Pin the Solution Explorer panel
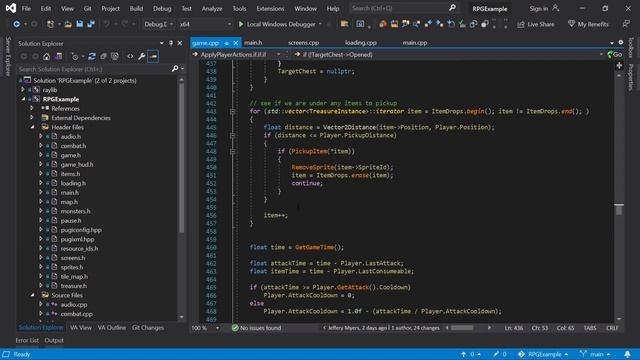 click(171, 43)
